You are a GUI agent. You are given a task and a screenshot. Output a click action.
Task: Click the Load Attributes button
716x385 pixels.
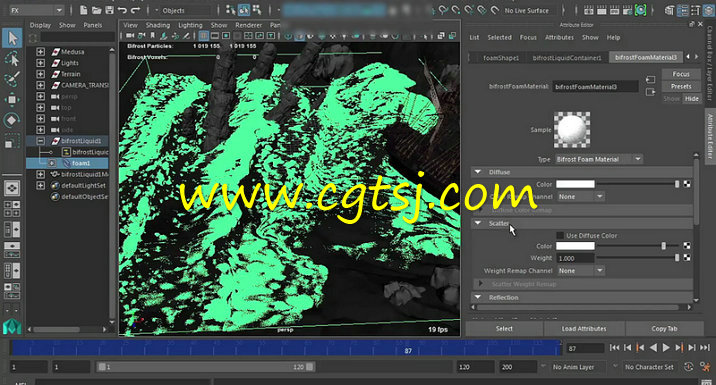click(x=584, y=328)
